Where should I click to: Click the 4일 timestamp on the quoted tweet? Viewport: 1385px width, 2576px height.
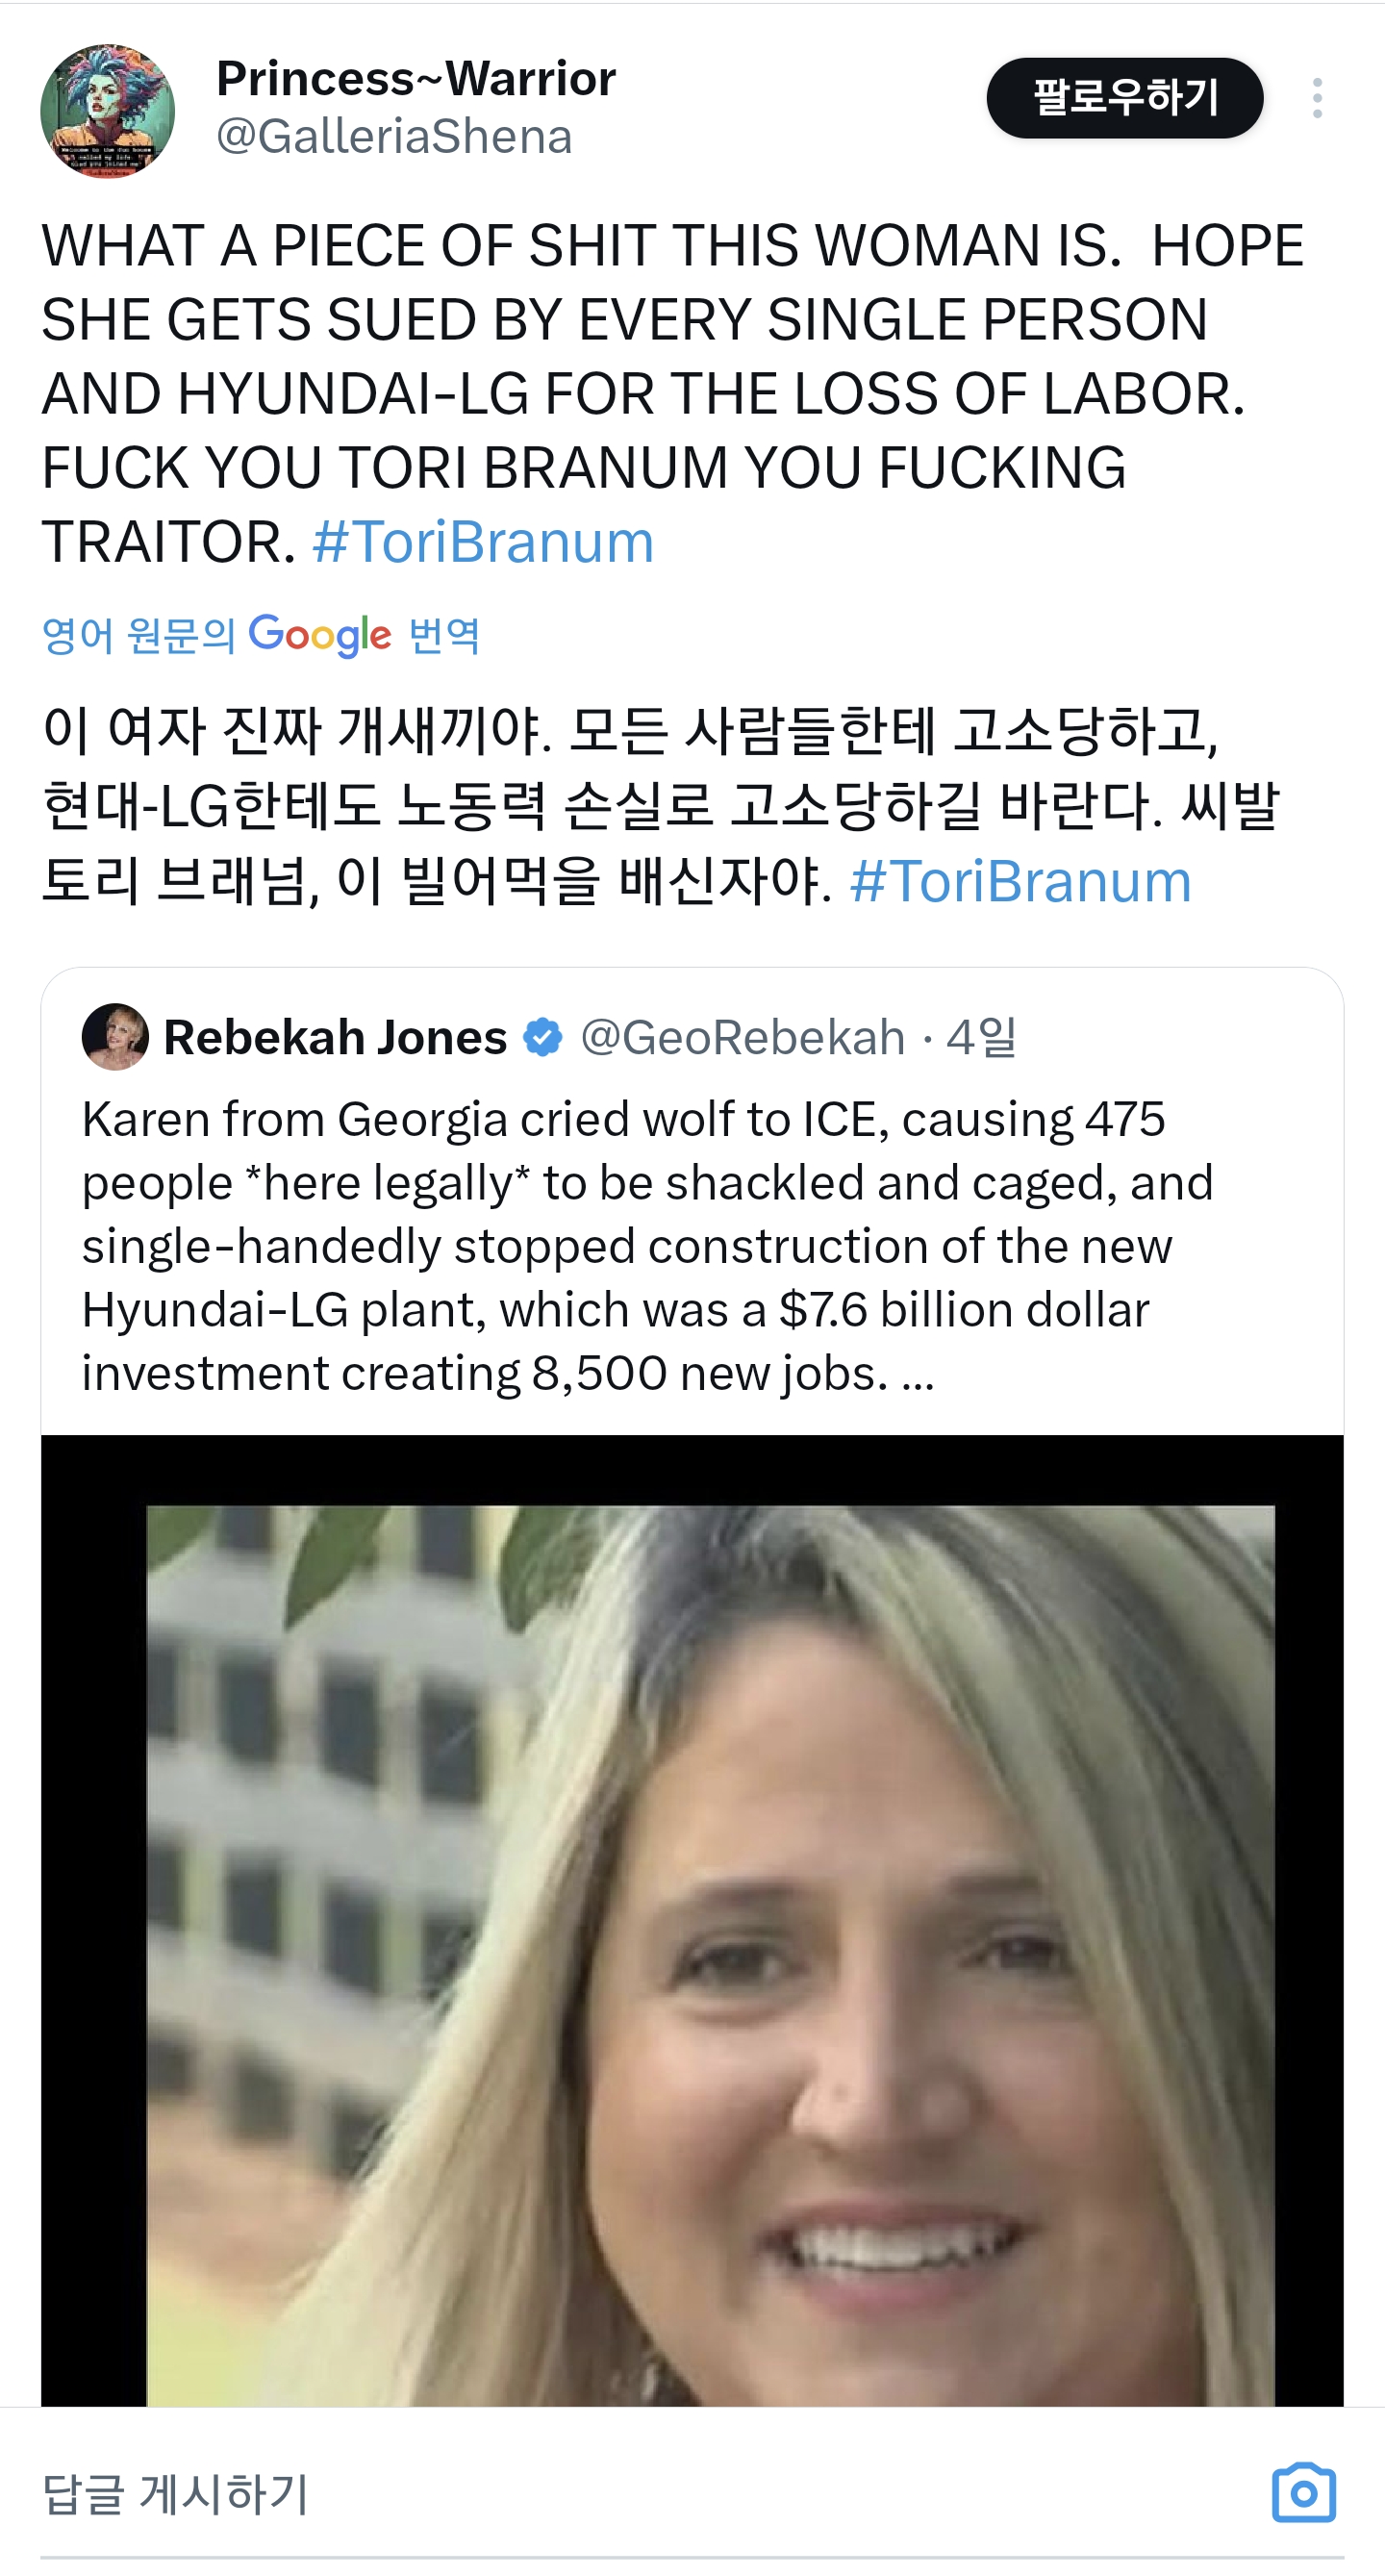pos(985,1040)
